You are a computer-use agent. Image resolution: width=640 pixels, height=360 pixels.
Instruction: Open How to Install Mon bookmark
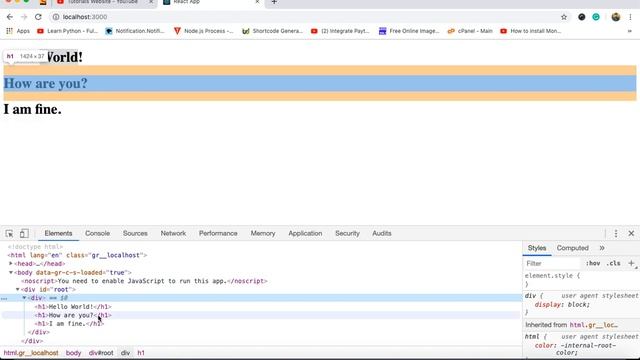point(531,31)
